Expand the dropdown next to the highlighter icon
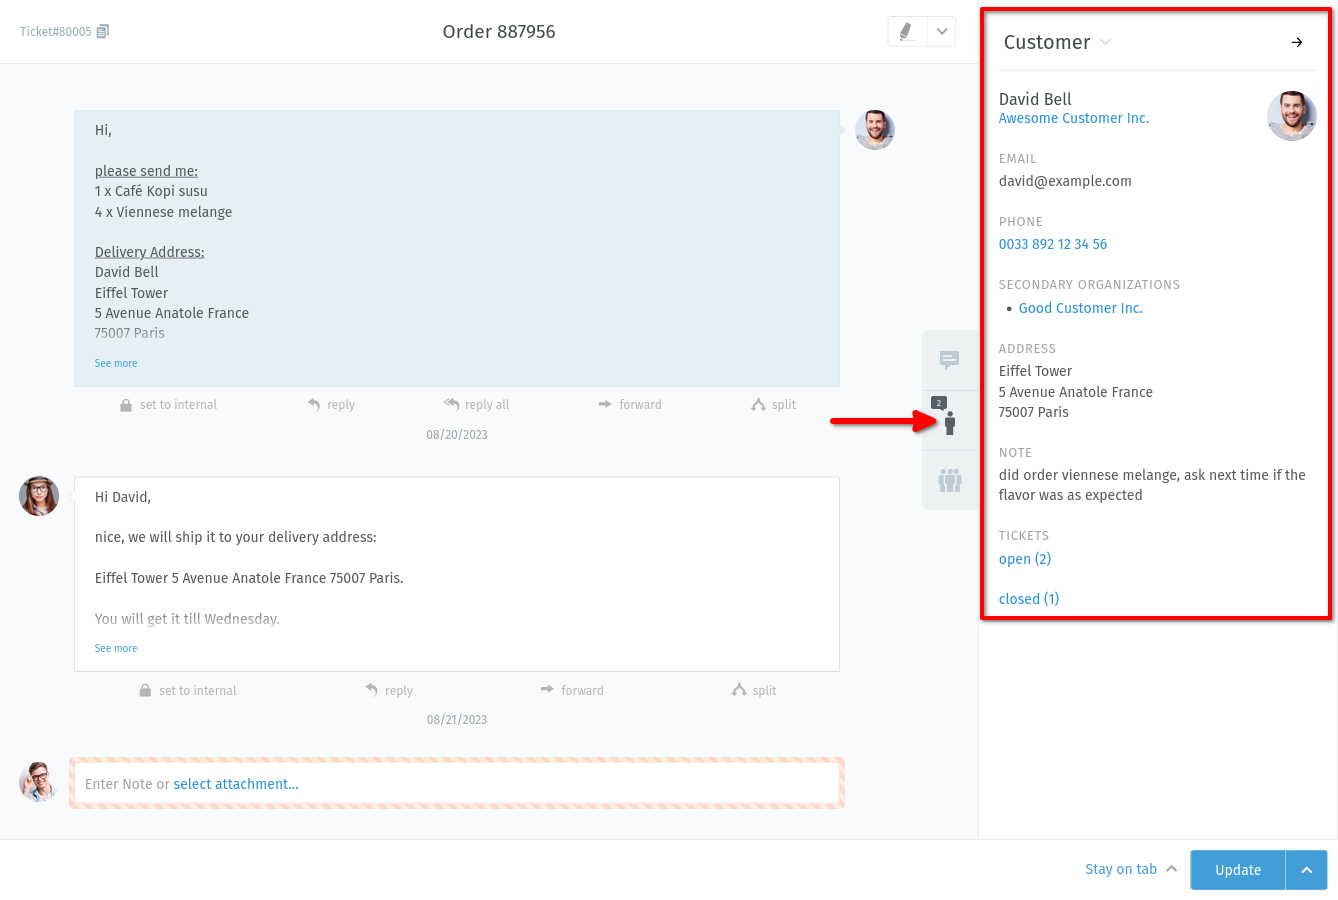The height and width of the screenshot is (900, 1338). coord(941,31)
